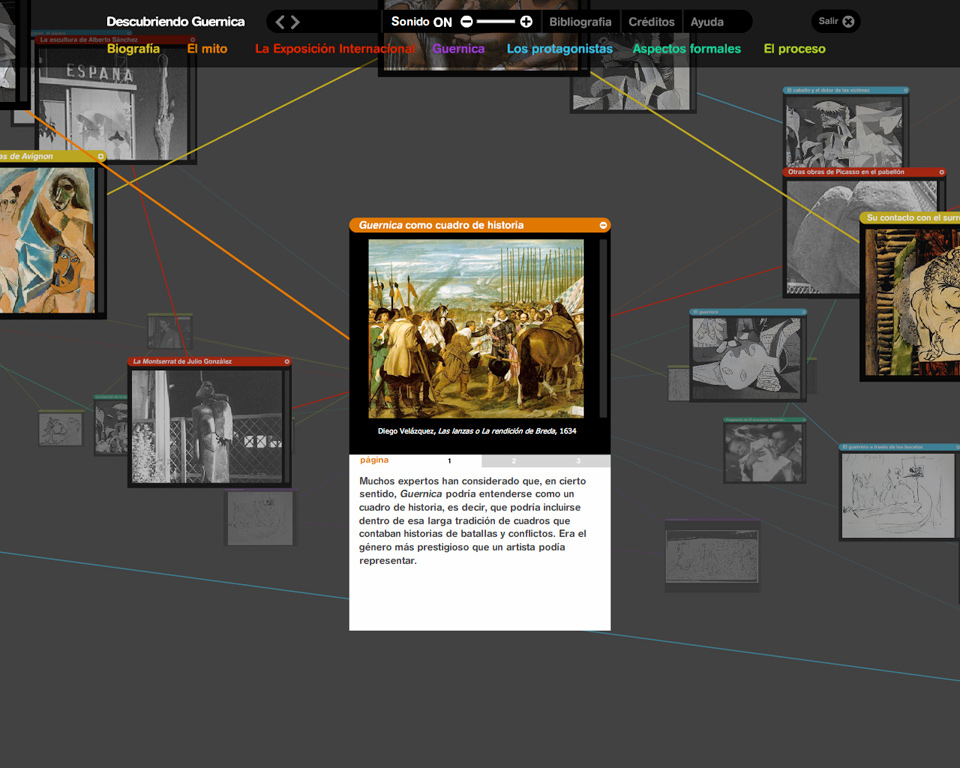
Task: Click Guernica como cuadro de historia title
Action: click(441, 225)
